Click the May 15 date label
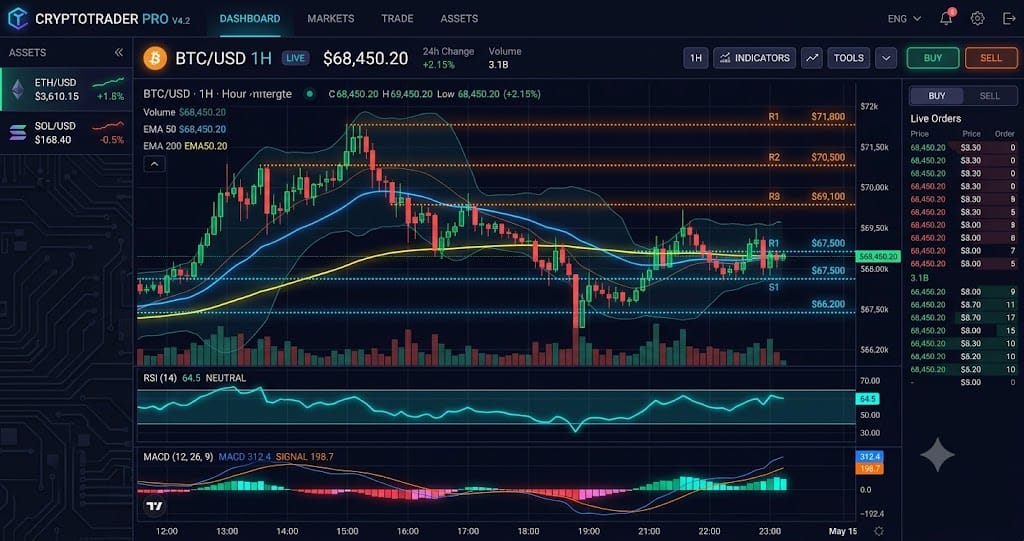This screenshot has height=541, width=1024. click(843, 531)
